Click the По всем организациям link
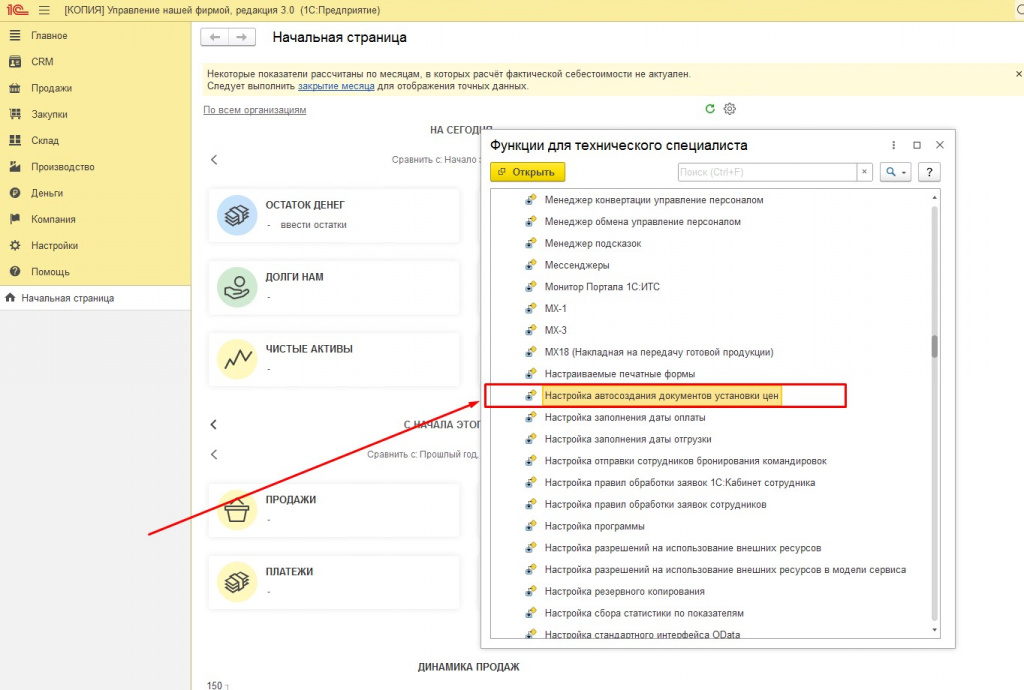1024x690 pixels. tap(255, 110)
